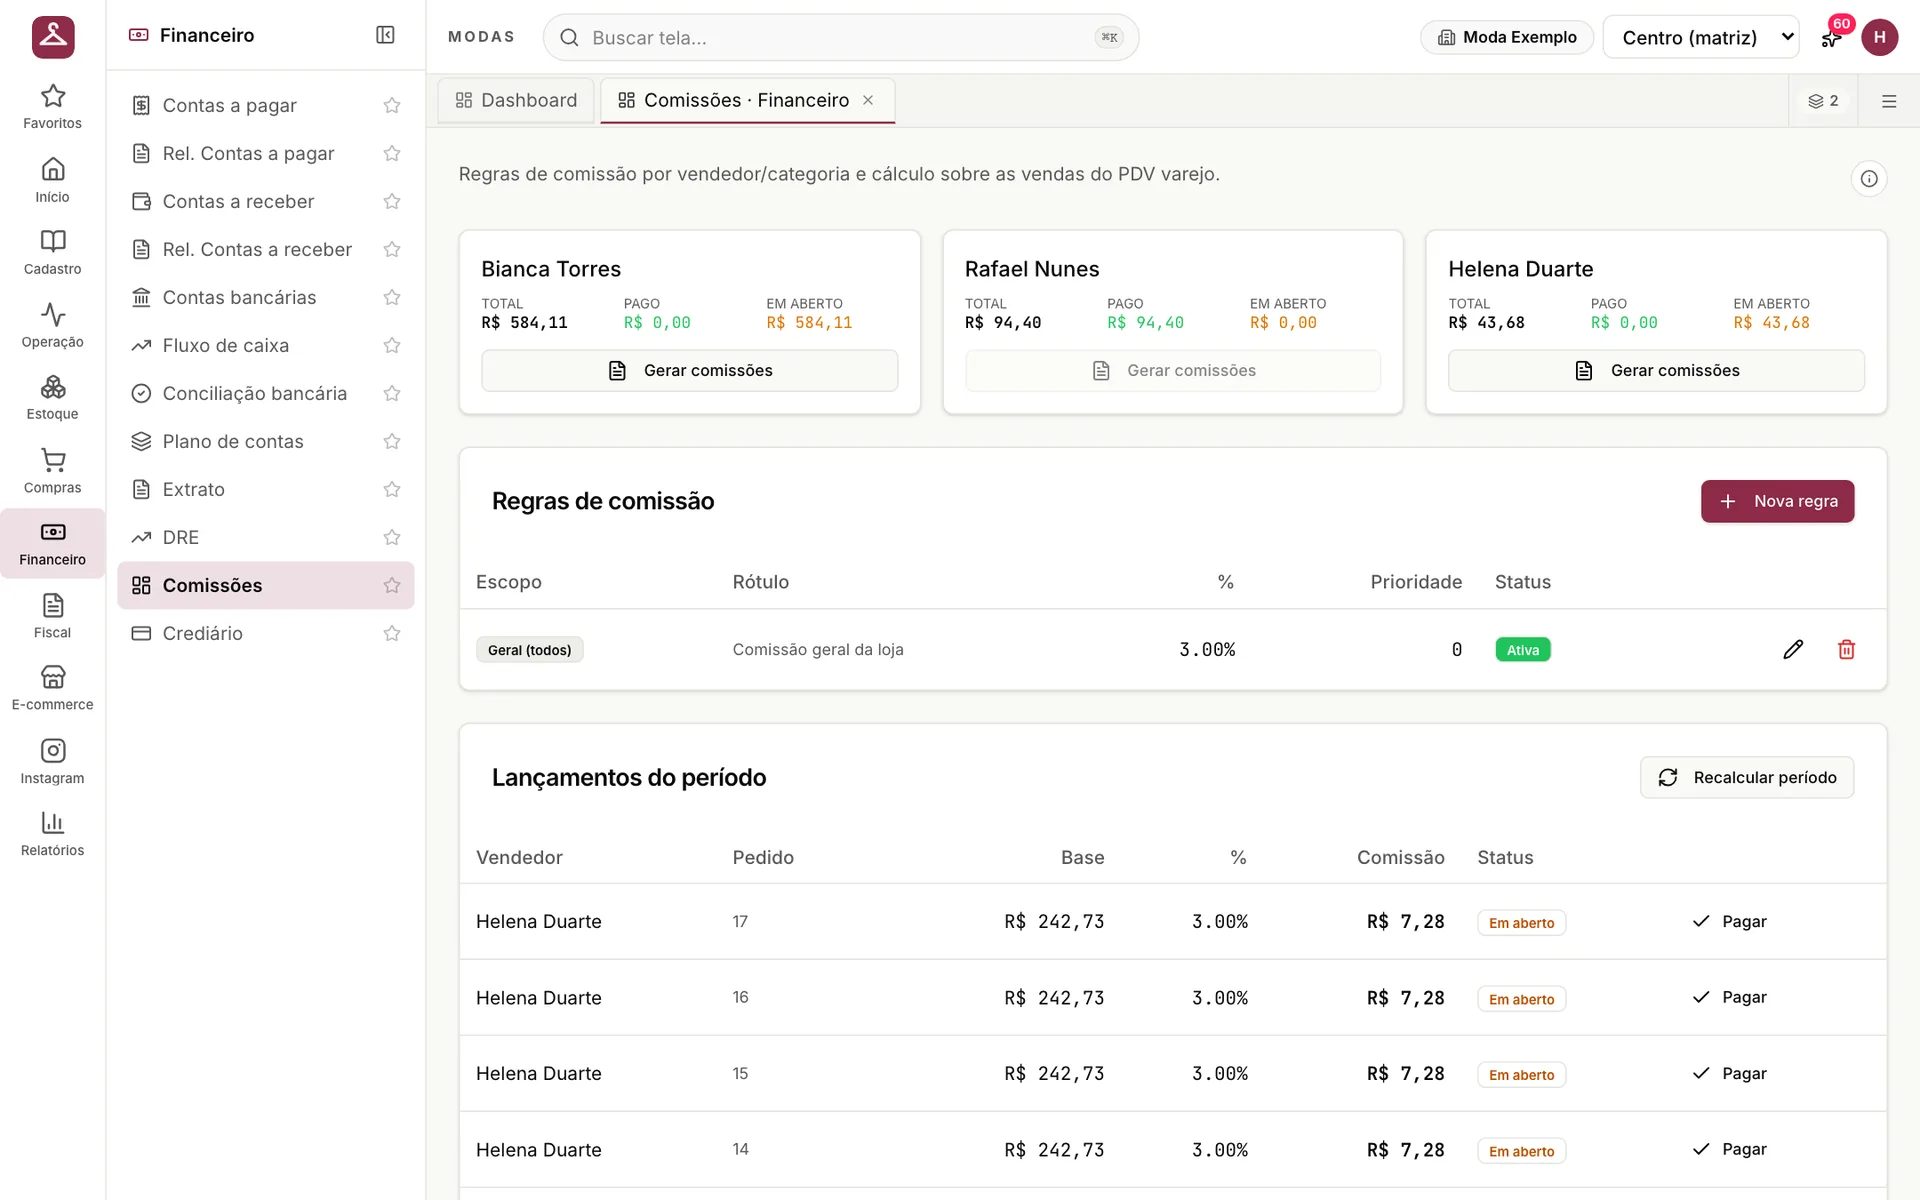1920x1200 pixels.
Task: Pay commission for pedido 17
Action: 1729,921
